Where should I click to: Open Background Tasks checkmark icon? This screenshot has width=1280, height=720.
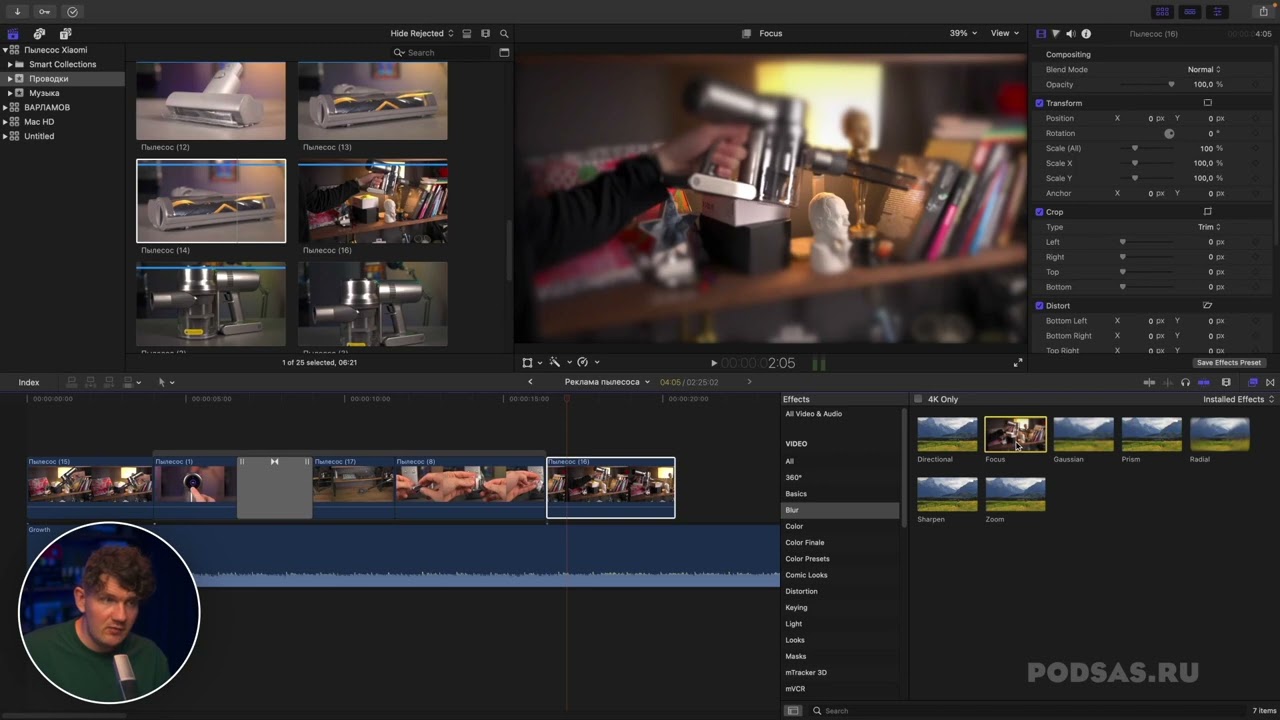pyautogui.click(x=72, y=12)
